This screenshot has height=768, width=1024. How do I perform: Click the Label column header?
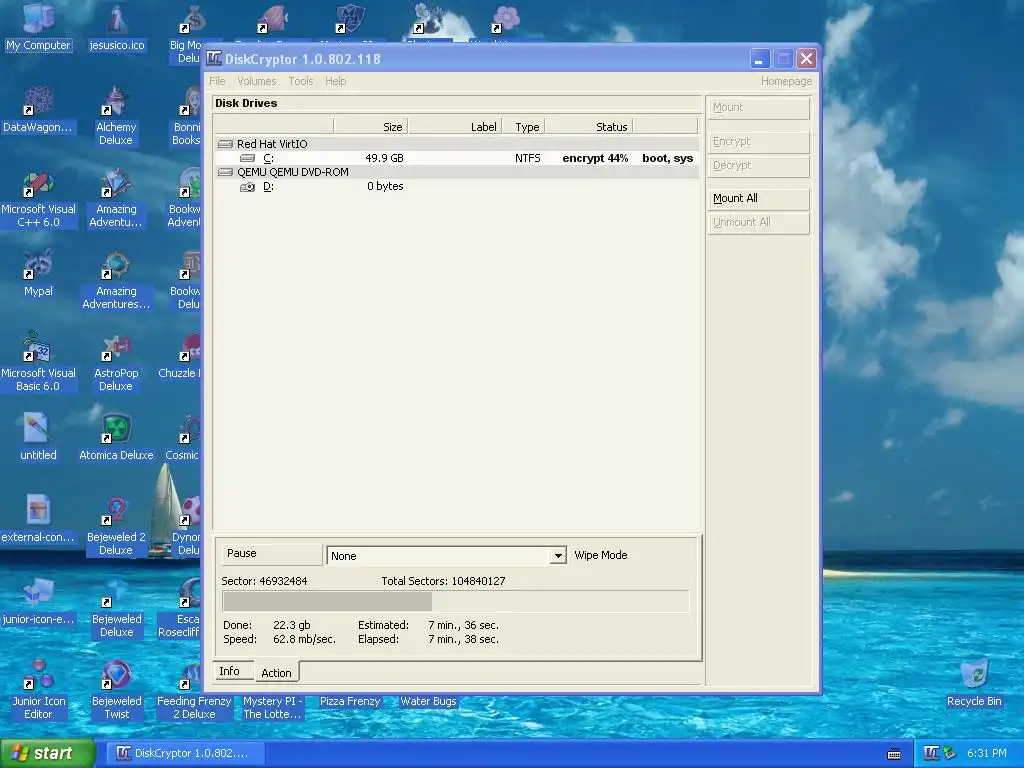[x=455, y=127]
